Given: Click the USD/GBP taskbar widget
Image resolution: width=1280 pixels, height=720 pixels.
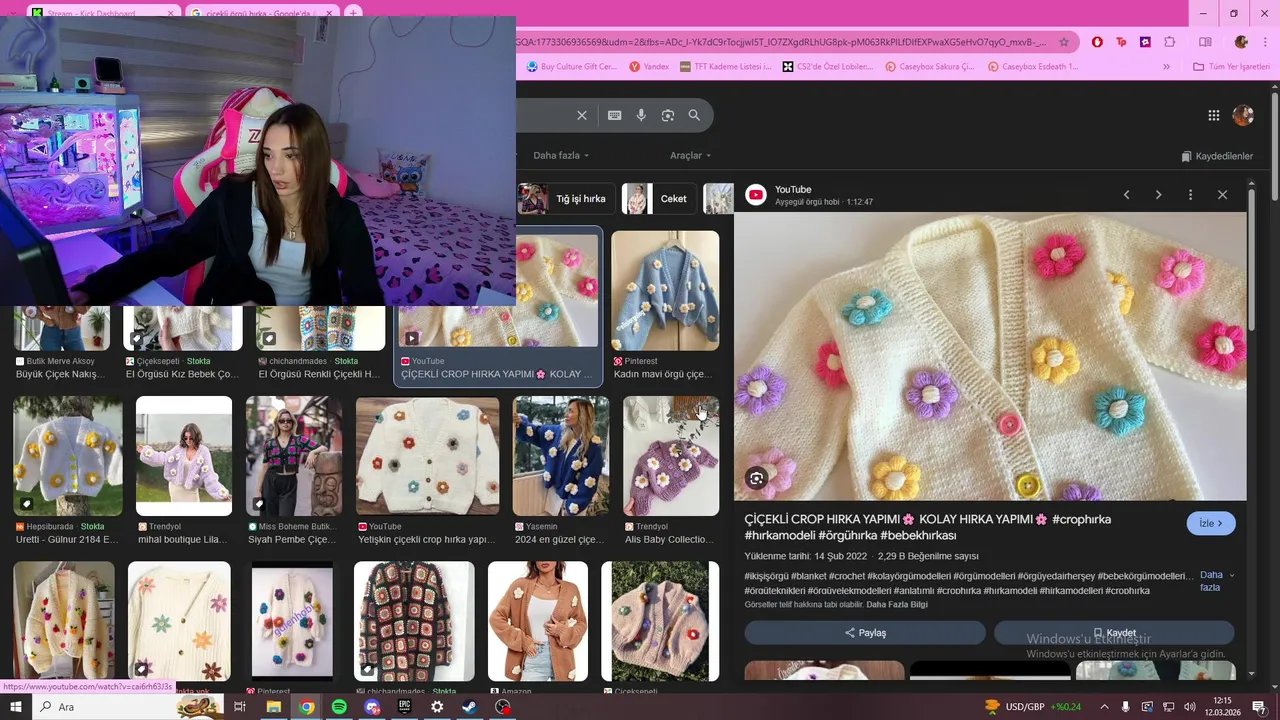Looking at the screenshot, I should tap(1033, 707).
